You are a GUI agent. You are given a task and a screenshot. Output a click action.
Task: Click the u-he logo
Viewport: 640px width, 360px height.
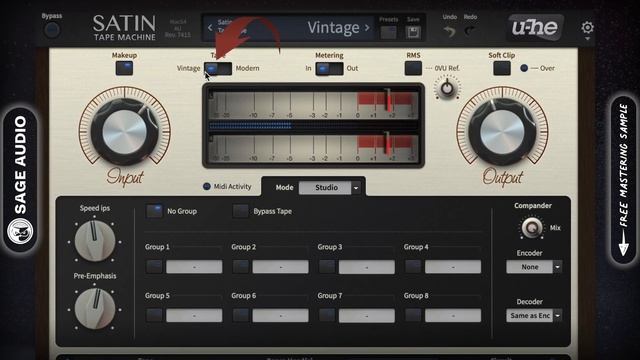535,27
